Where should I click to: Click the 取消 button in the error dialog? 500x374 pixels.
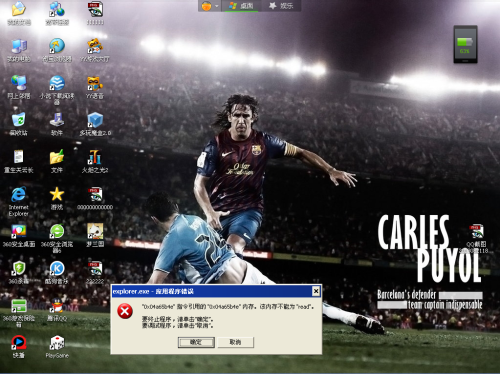pos(235,342)
